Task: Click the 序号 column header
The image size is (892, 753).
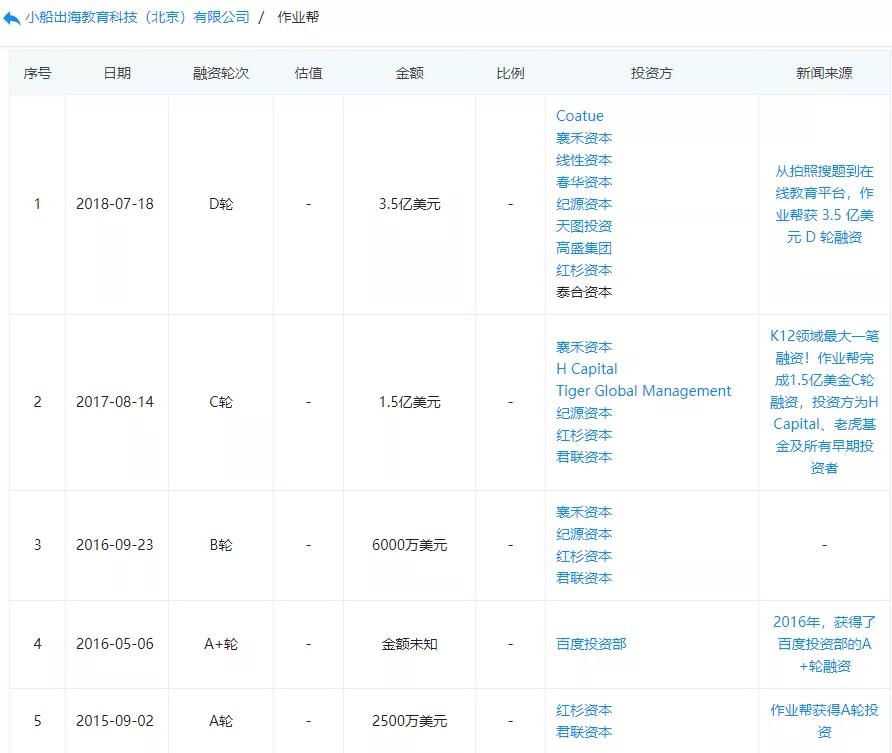Action: [38, 73]
